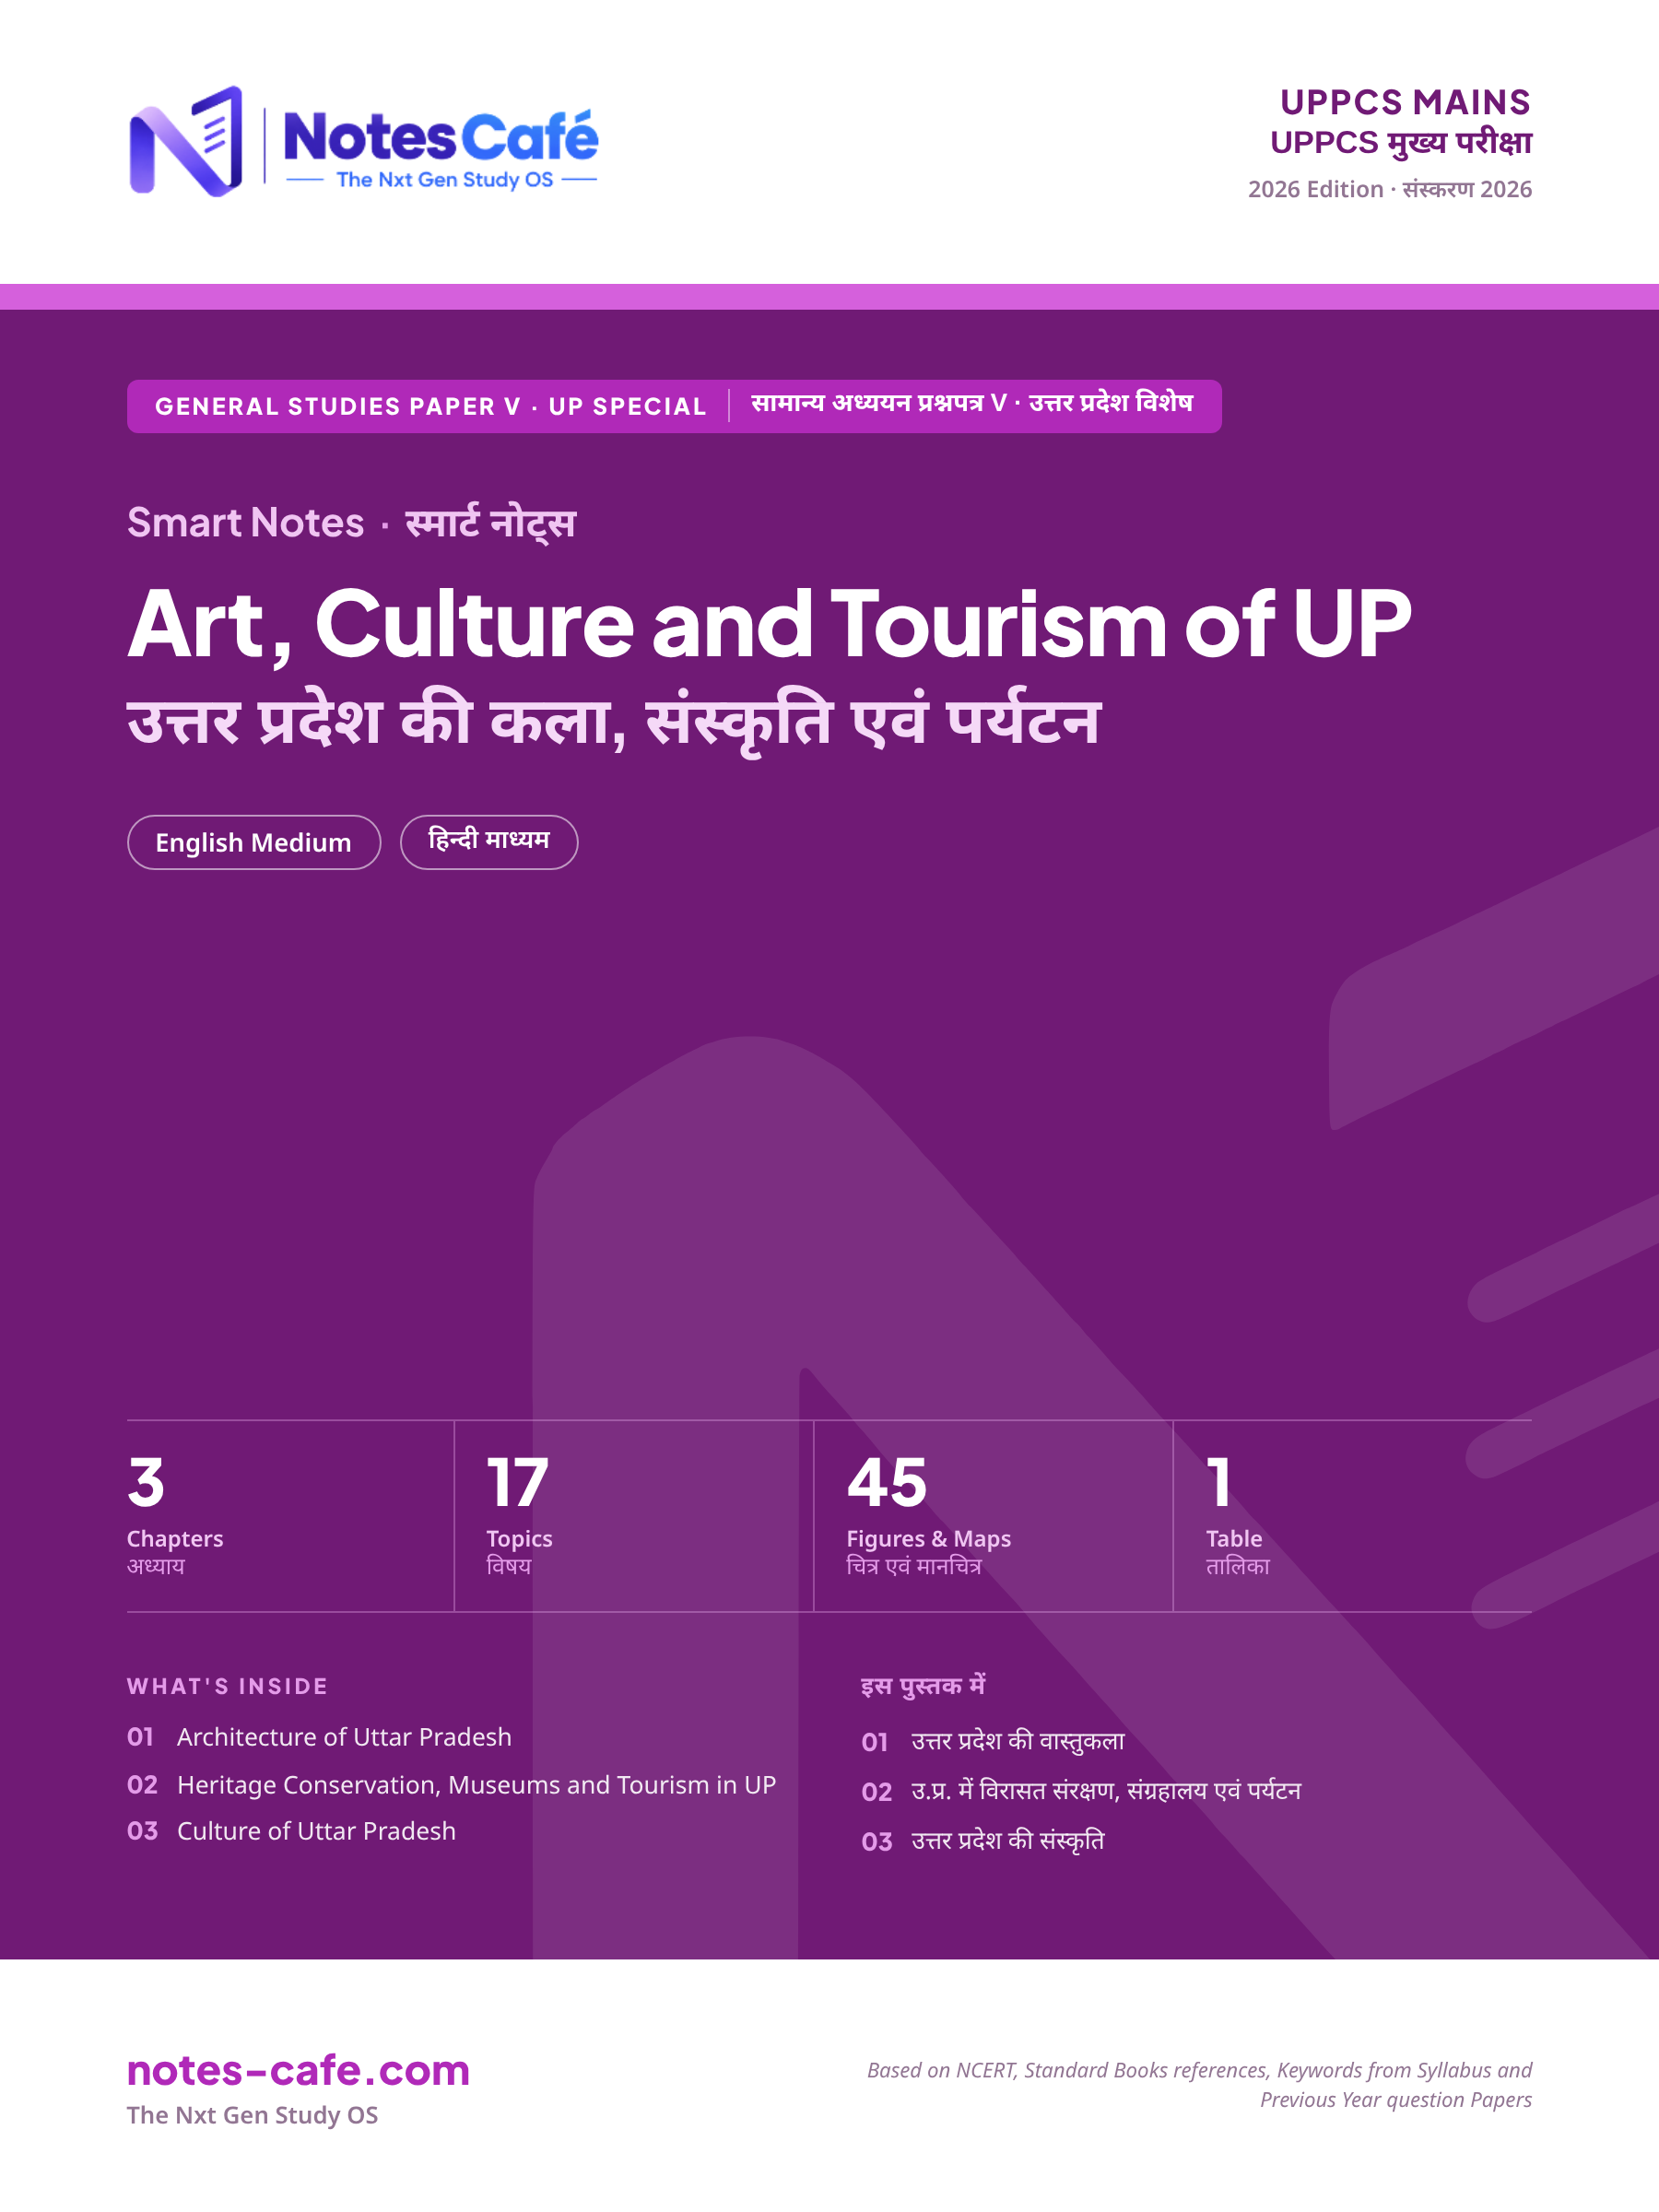
Task: Select the 'UPPCS MAINS' heading
Action: (x=1405, y=102)
